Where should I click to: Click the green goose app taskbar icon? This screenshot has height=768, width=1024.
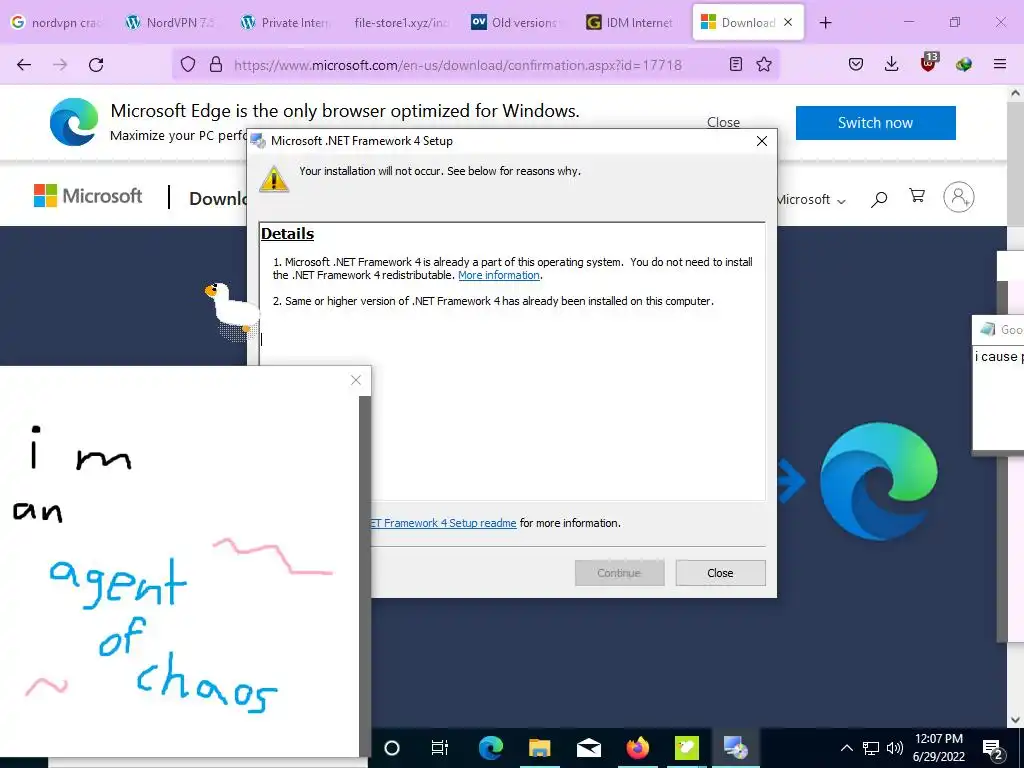(686, 748)
